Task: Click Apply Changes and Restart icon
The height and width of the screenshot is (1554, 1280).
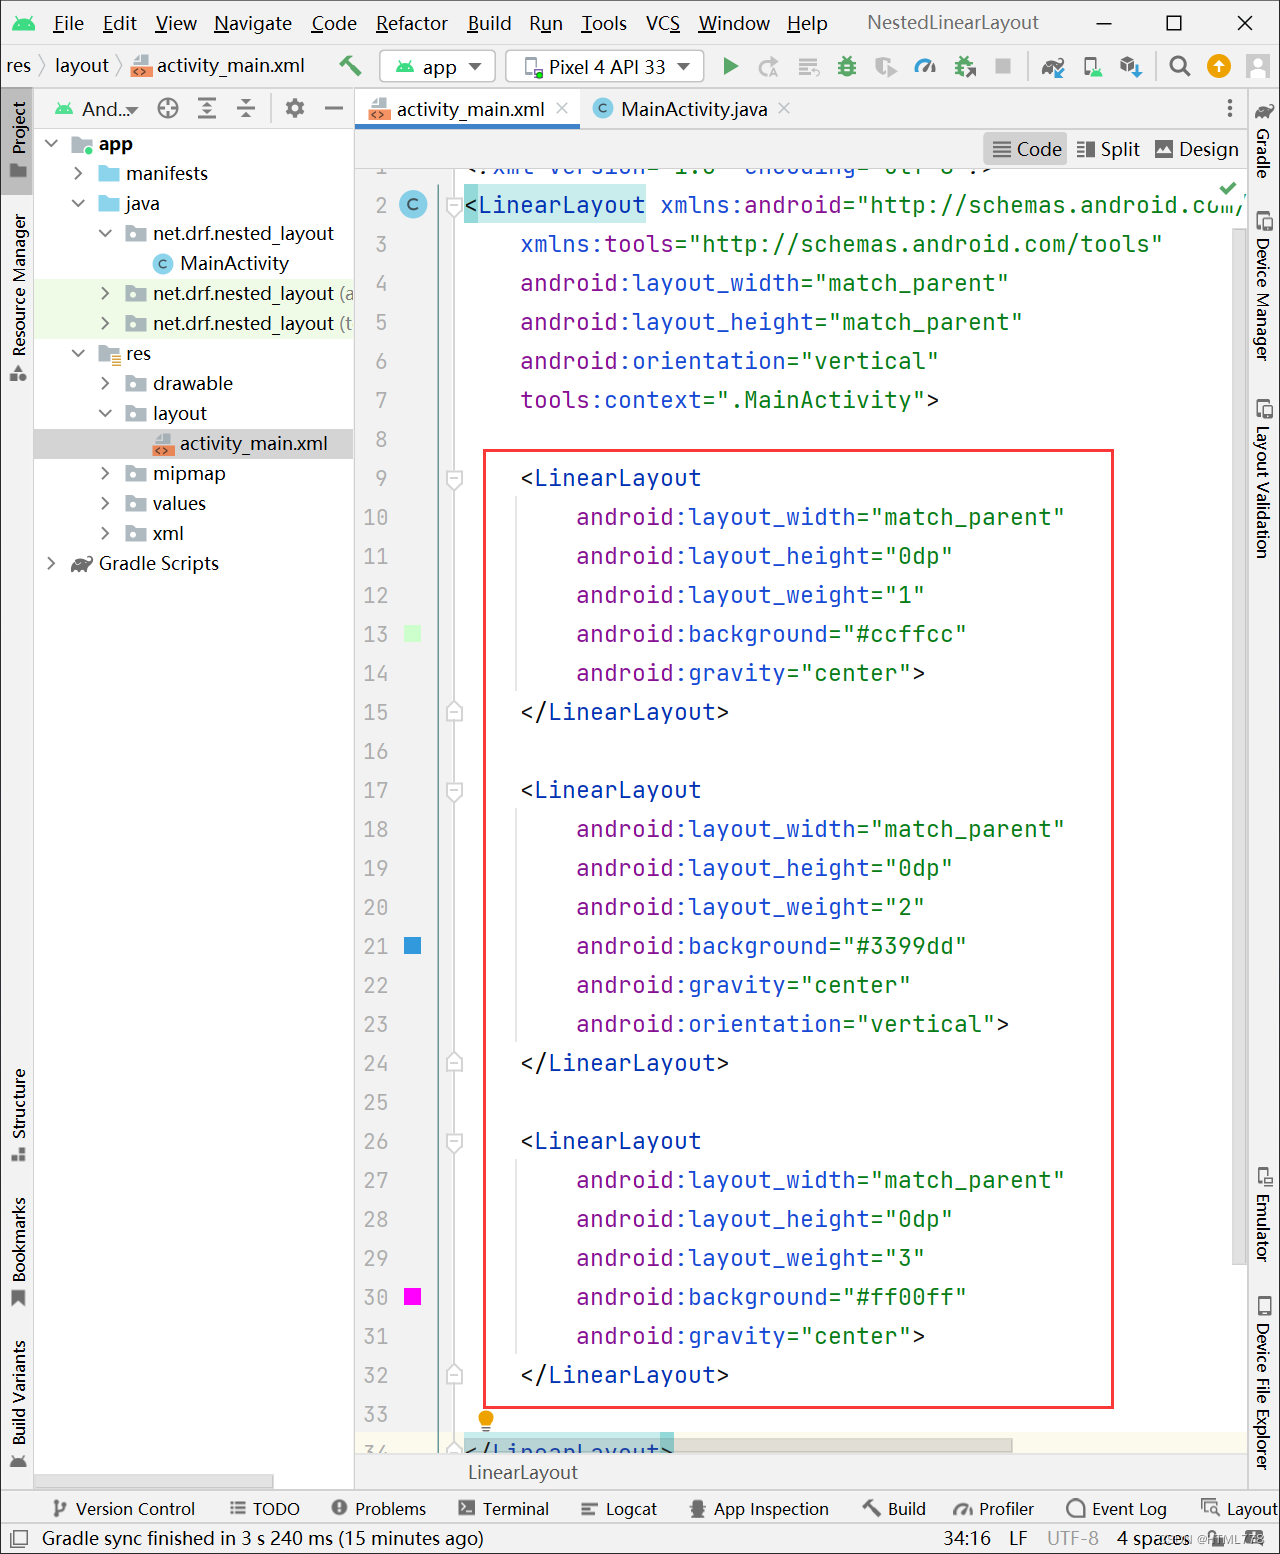Action: (x=769, y=66)
